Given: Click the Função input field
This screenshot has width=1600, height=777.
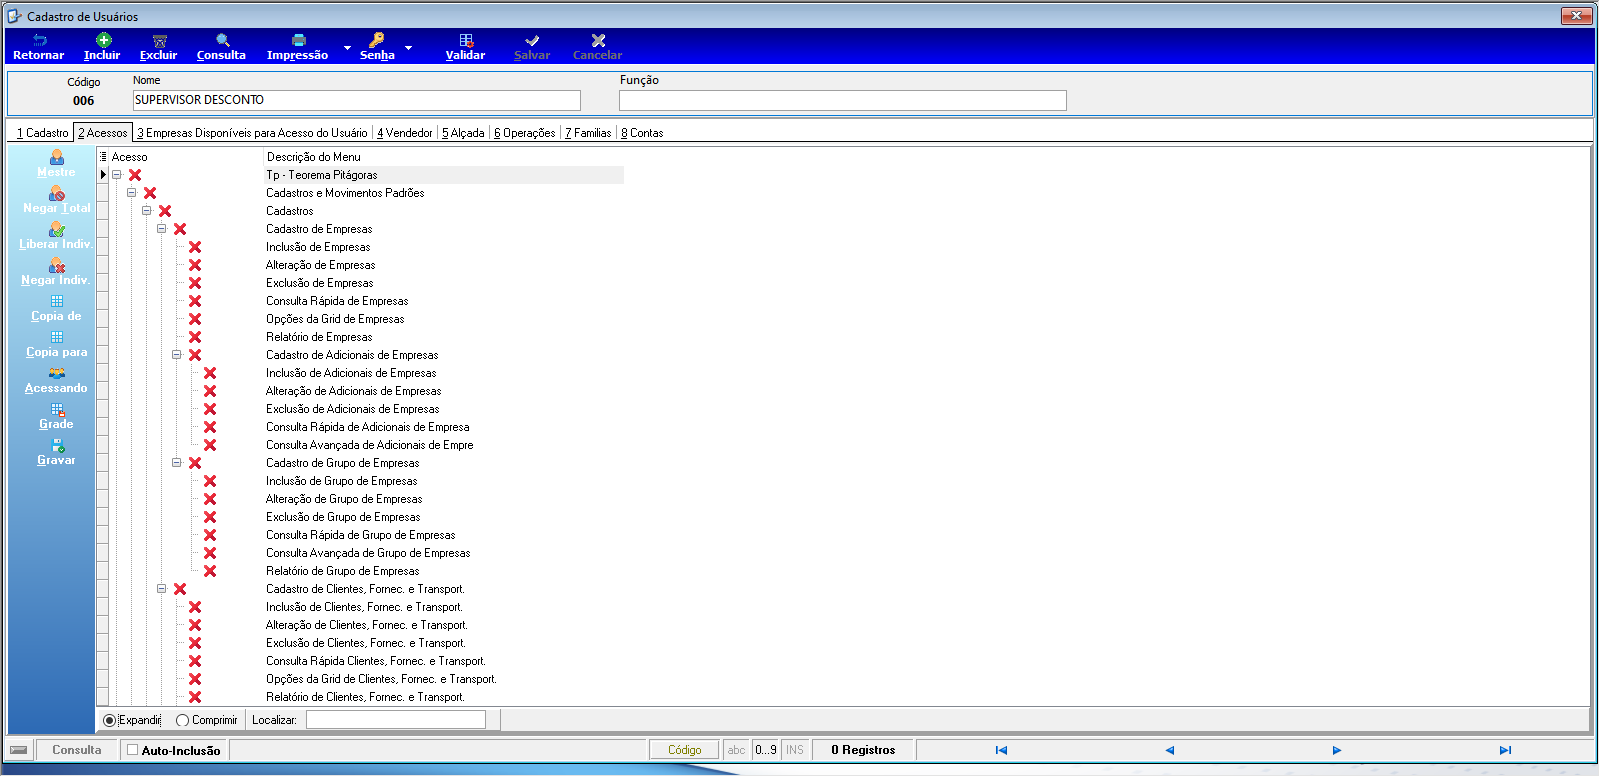Looking at the screenshot, I should (x=843, y=100).
